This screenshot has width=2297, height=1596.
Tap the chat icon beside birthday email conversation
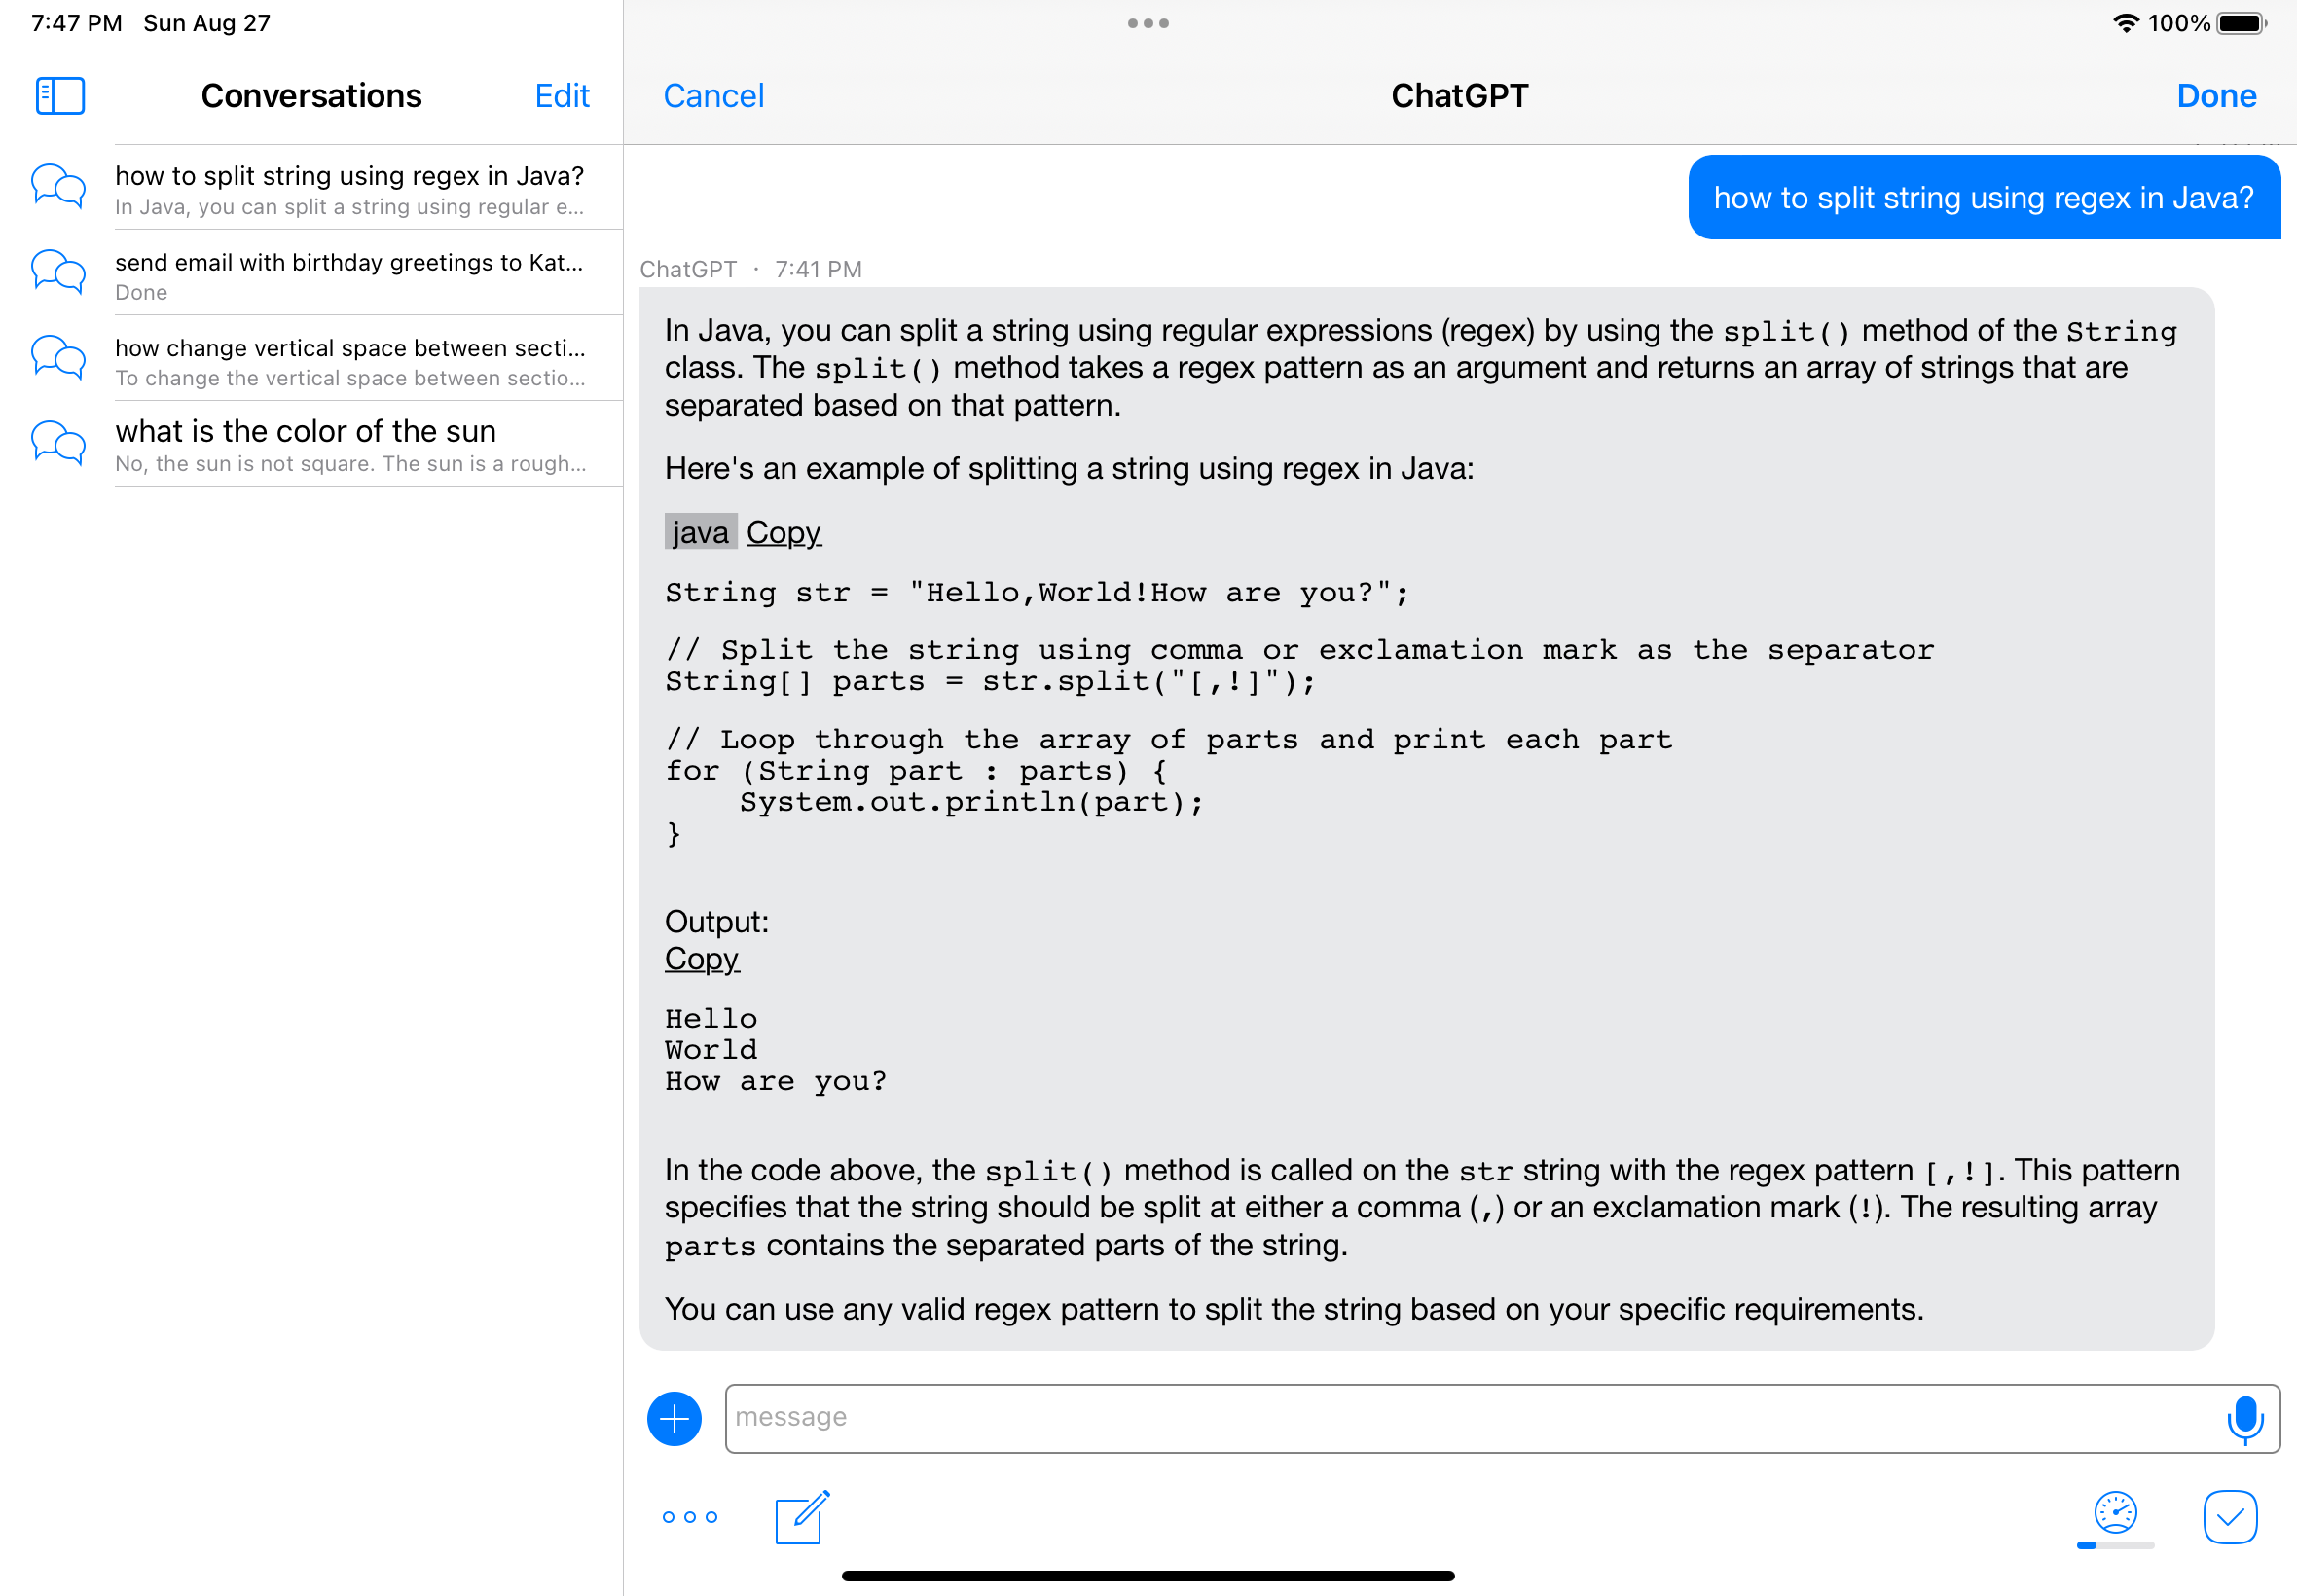pos(58,272)
